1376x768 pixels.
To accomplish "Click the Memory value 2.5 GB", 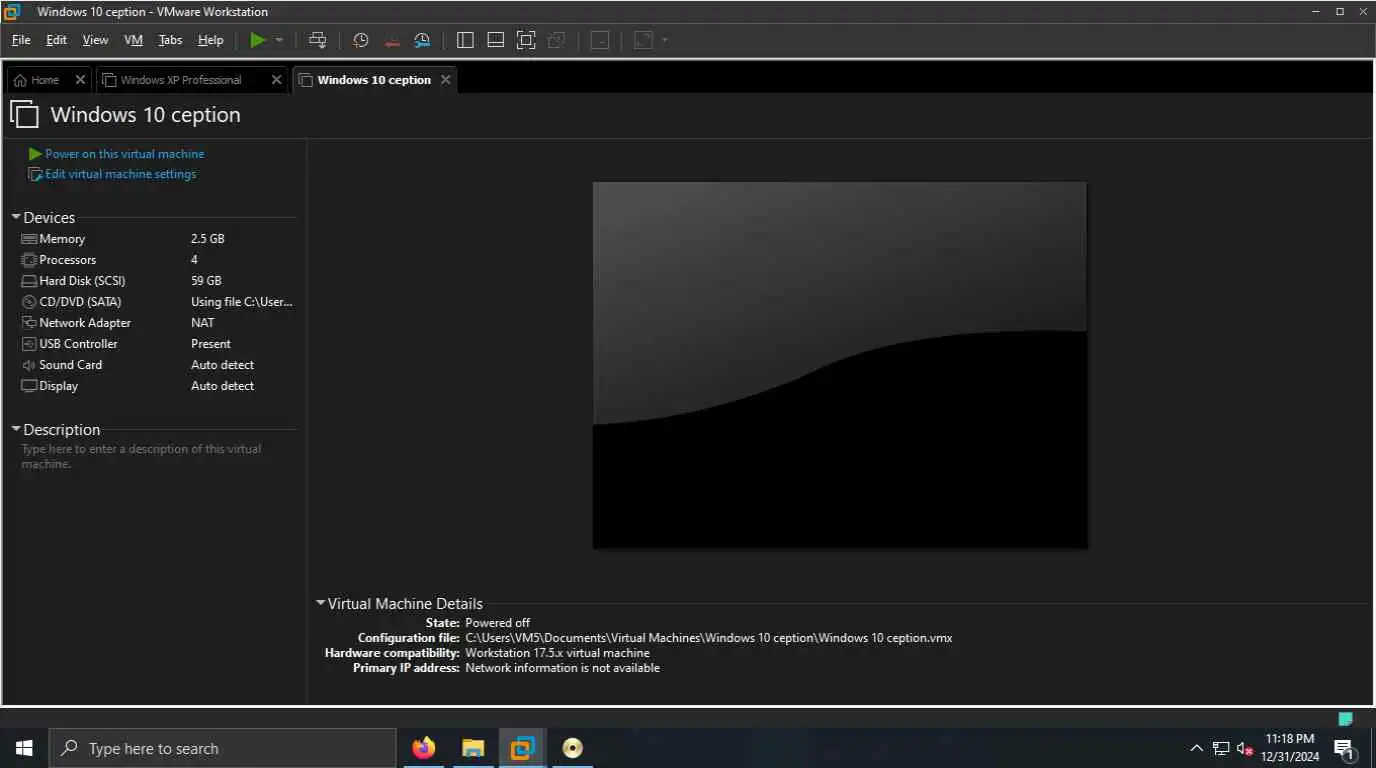I will click(208, 239).
